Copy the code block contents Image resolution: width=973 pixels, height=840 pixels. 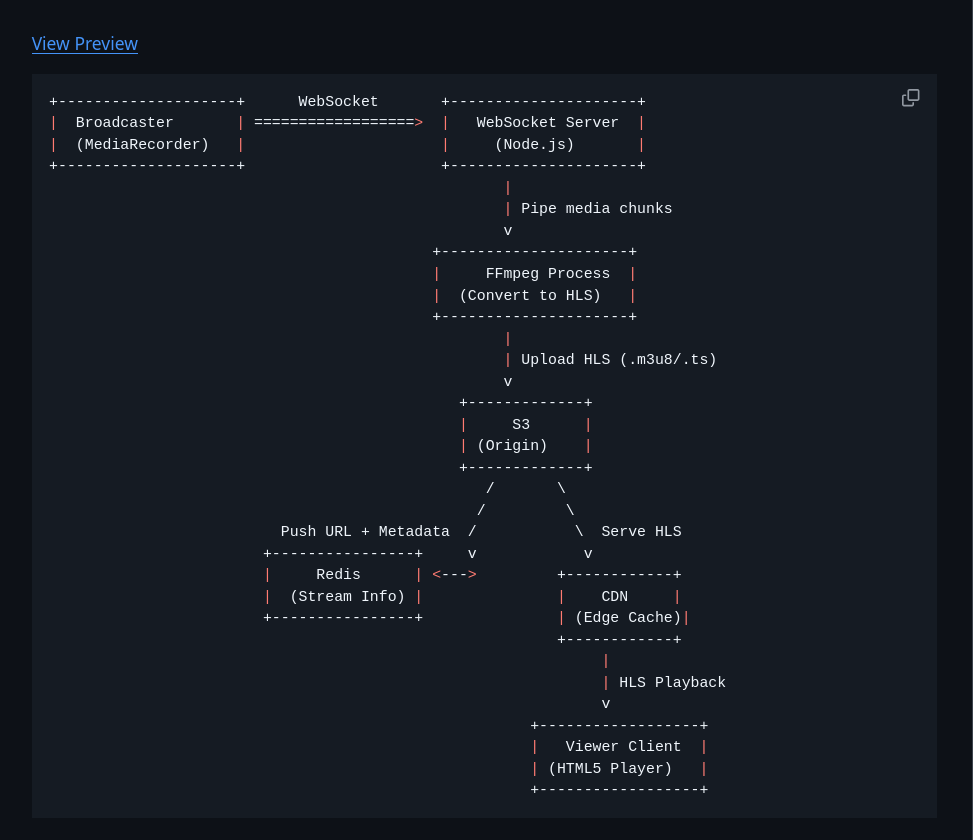pos(910,98)
